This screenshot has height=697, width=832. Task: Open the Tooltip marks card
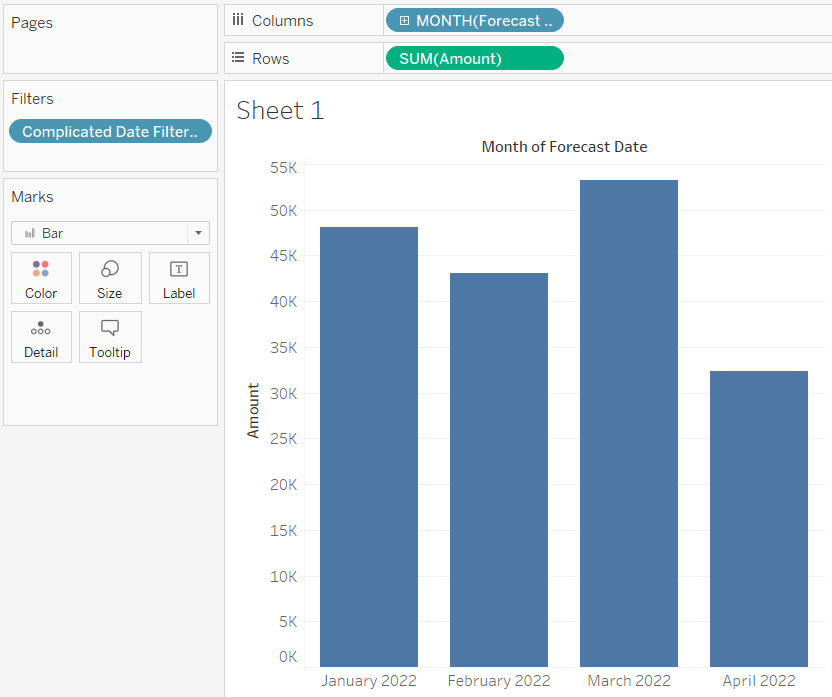click(x=110, y=337)
